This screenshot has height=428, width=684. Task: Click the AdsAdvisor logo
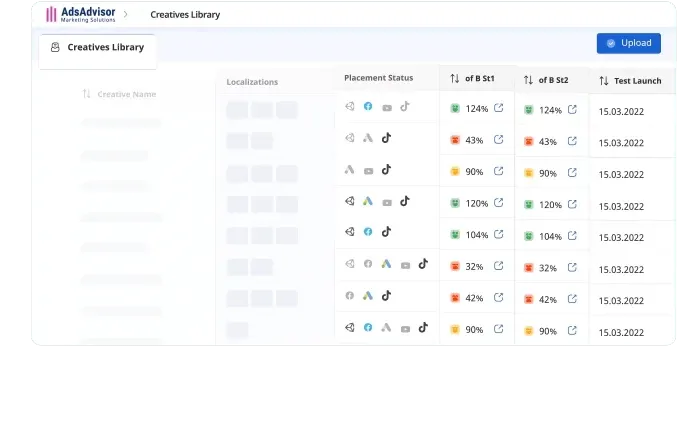tap(81, 14)
